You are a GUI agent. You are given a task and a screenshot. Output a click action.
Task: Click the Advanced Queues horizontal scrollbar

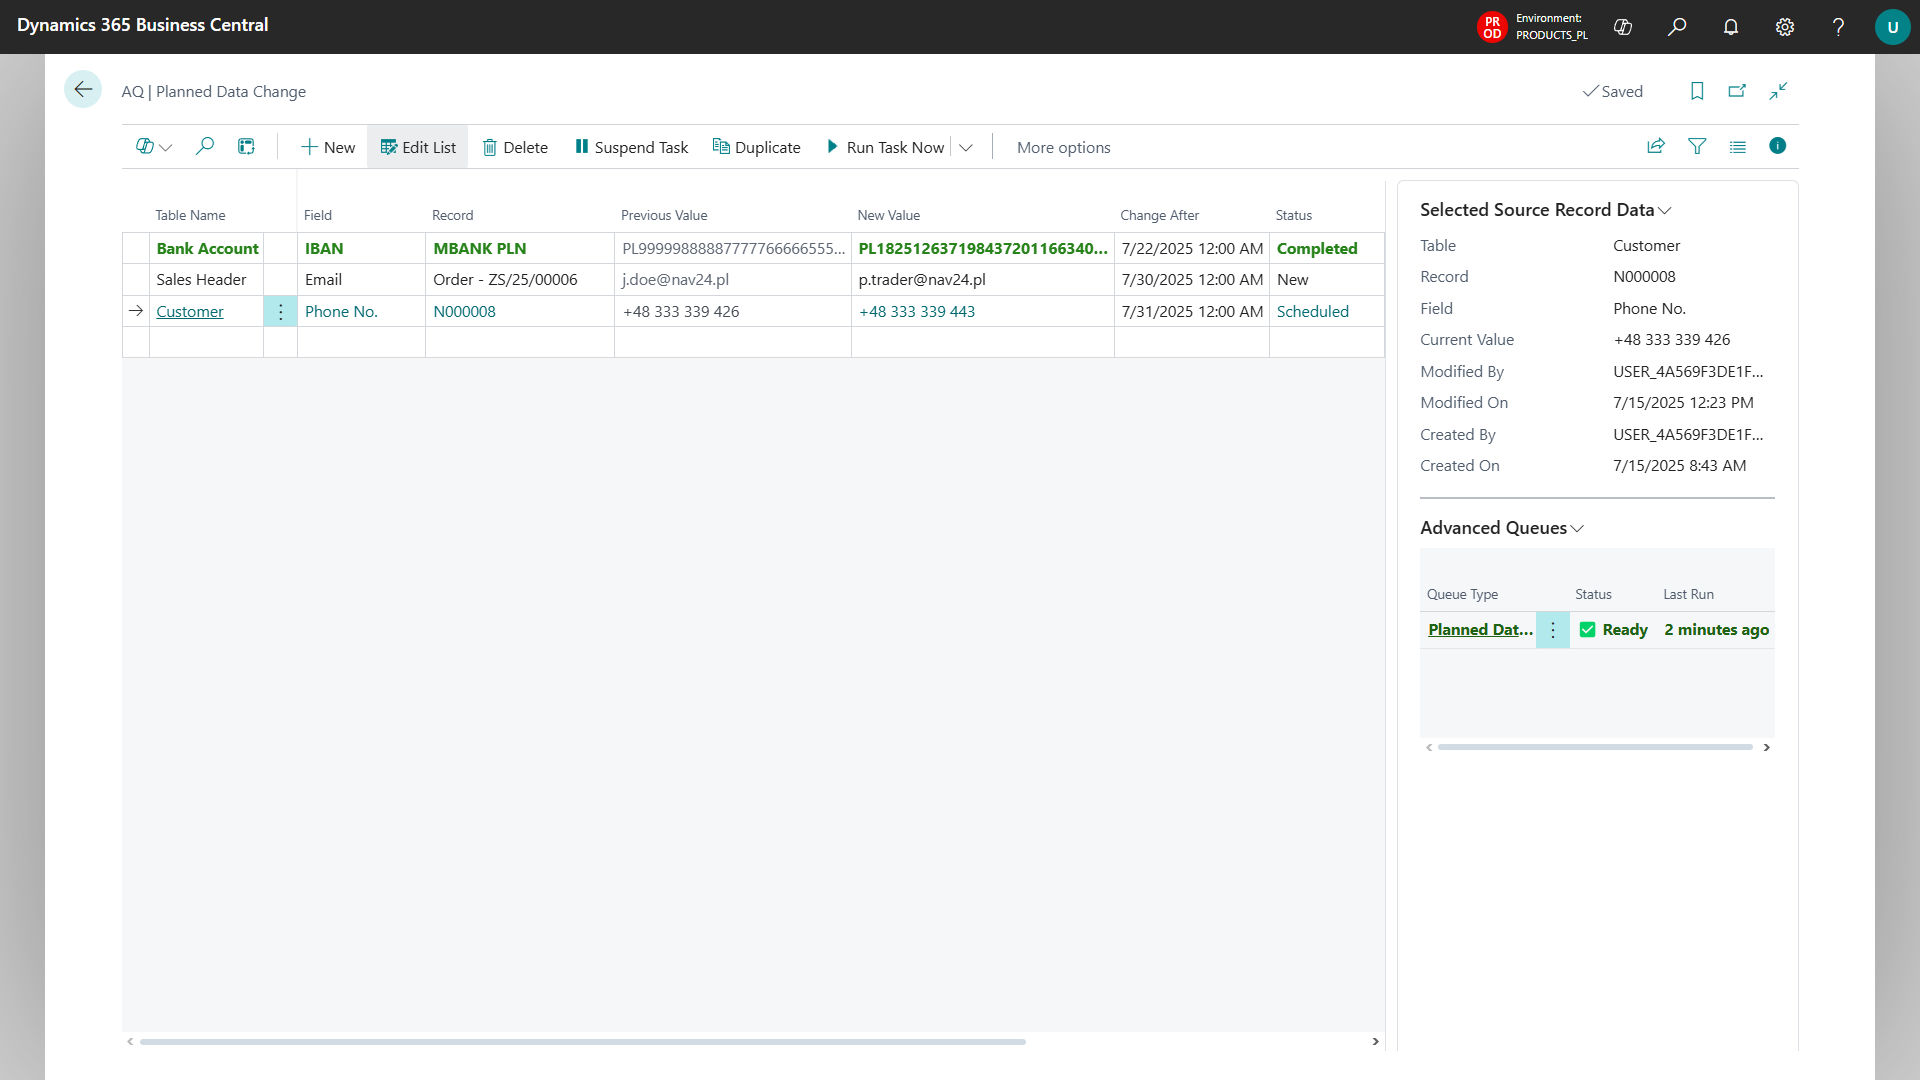click(1595, 747)
